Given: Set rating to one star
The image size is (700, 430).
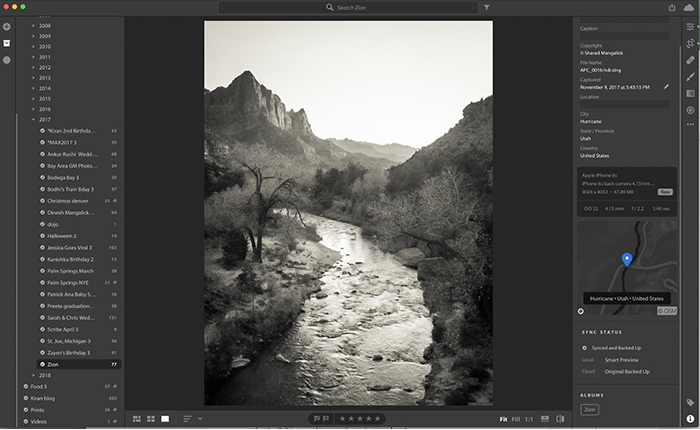Looking at the screenshot, I should point(342,419).
